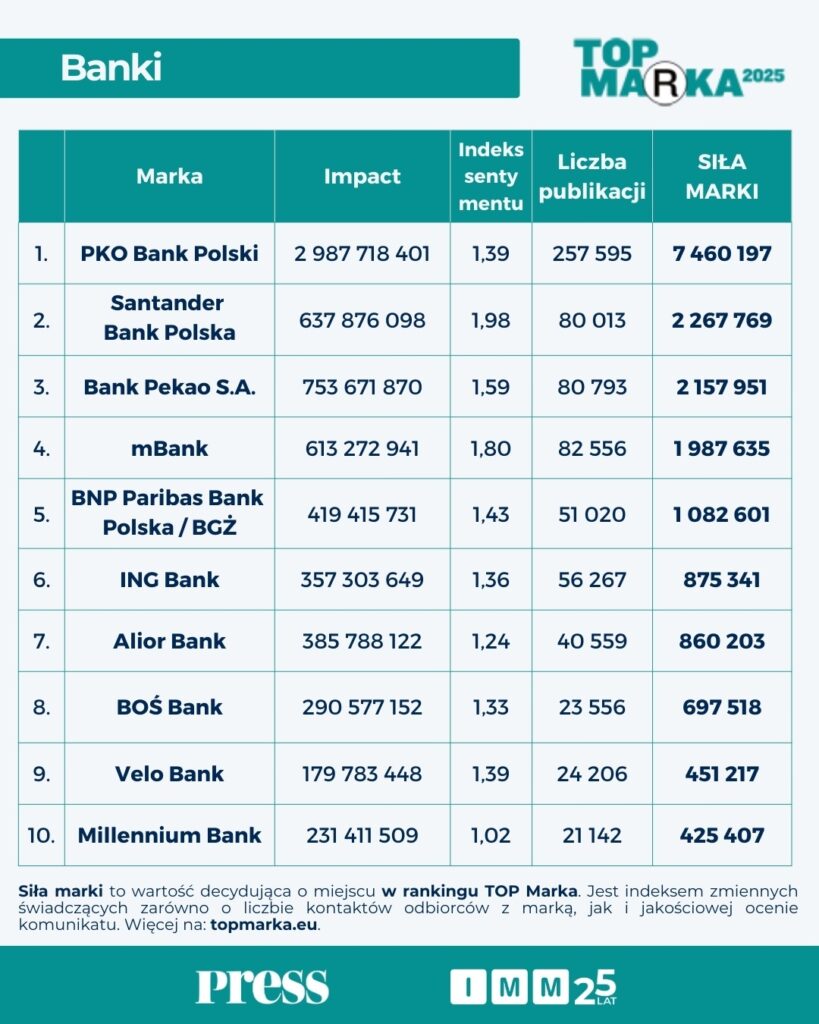Select the PKO Bank Polski row name

(169, 253)
